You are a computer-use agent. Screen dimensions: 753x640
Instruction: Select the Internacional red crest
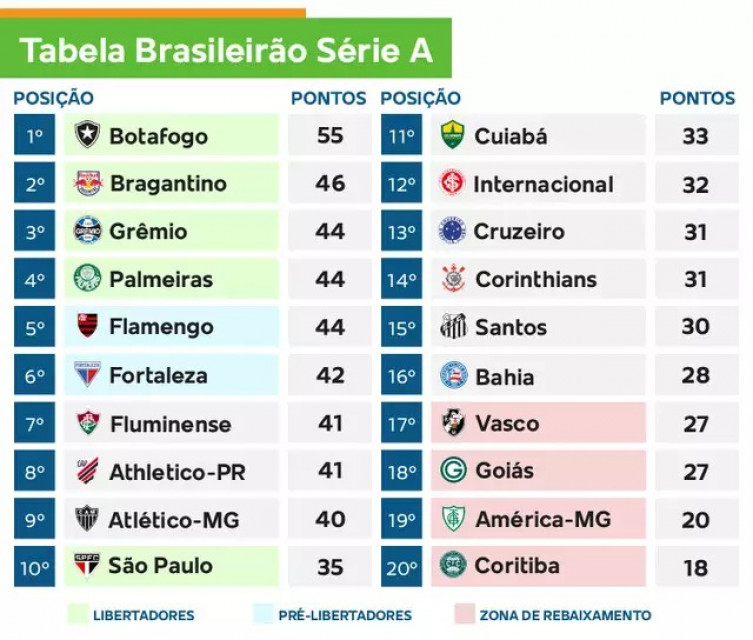[452, 183]
